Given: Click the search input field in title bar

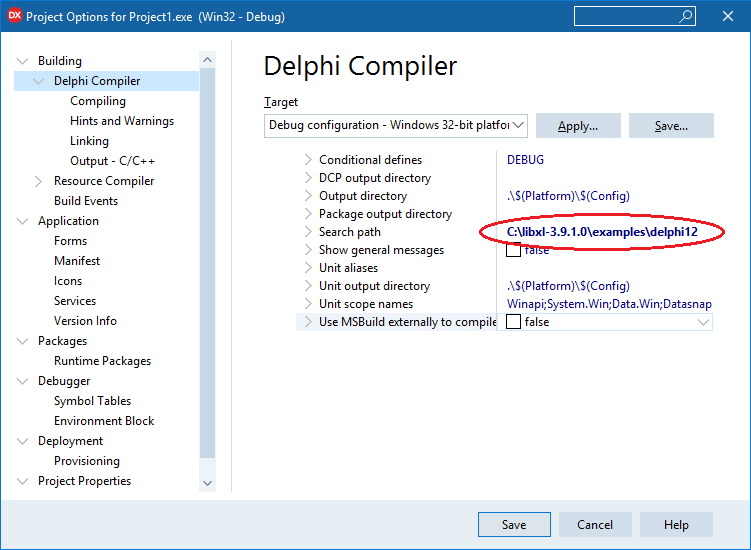Looking at the screenshot, I should pos(627,16).
